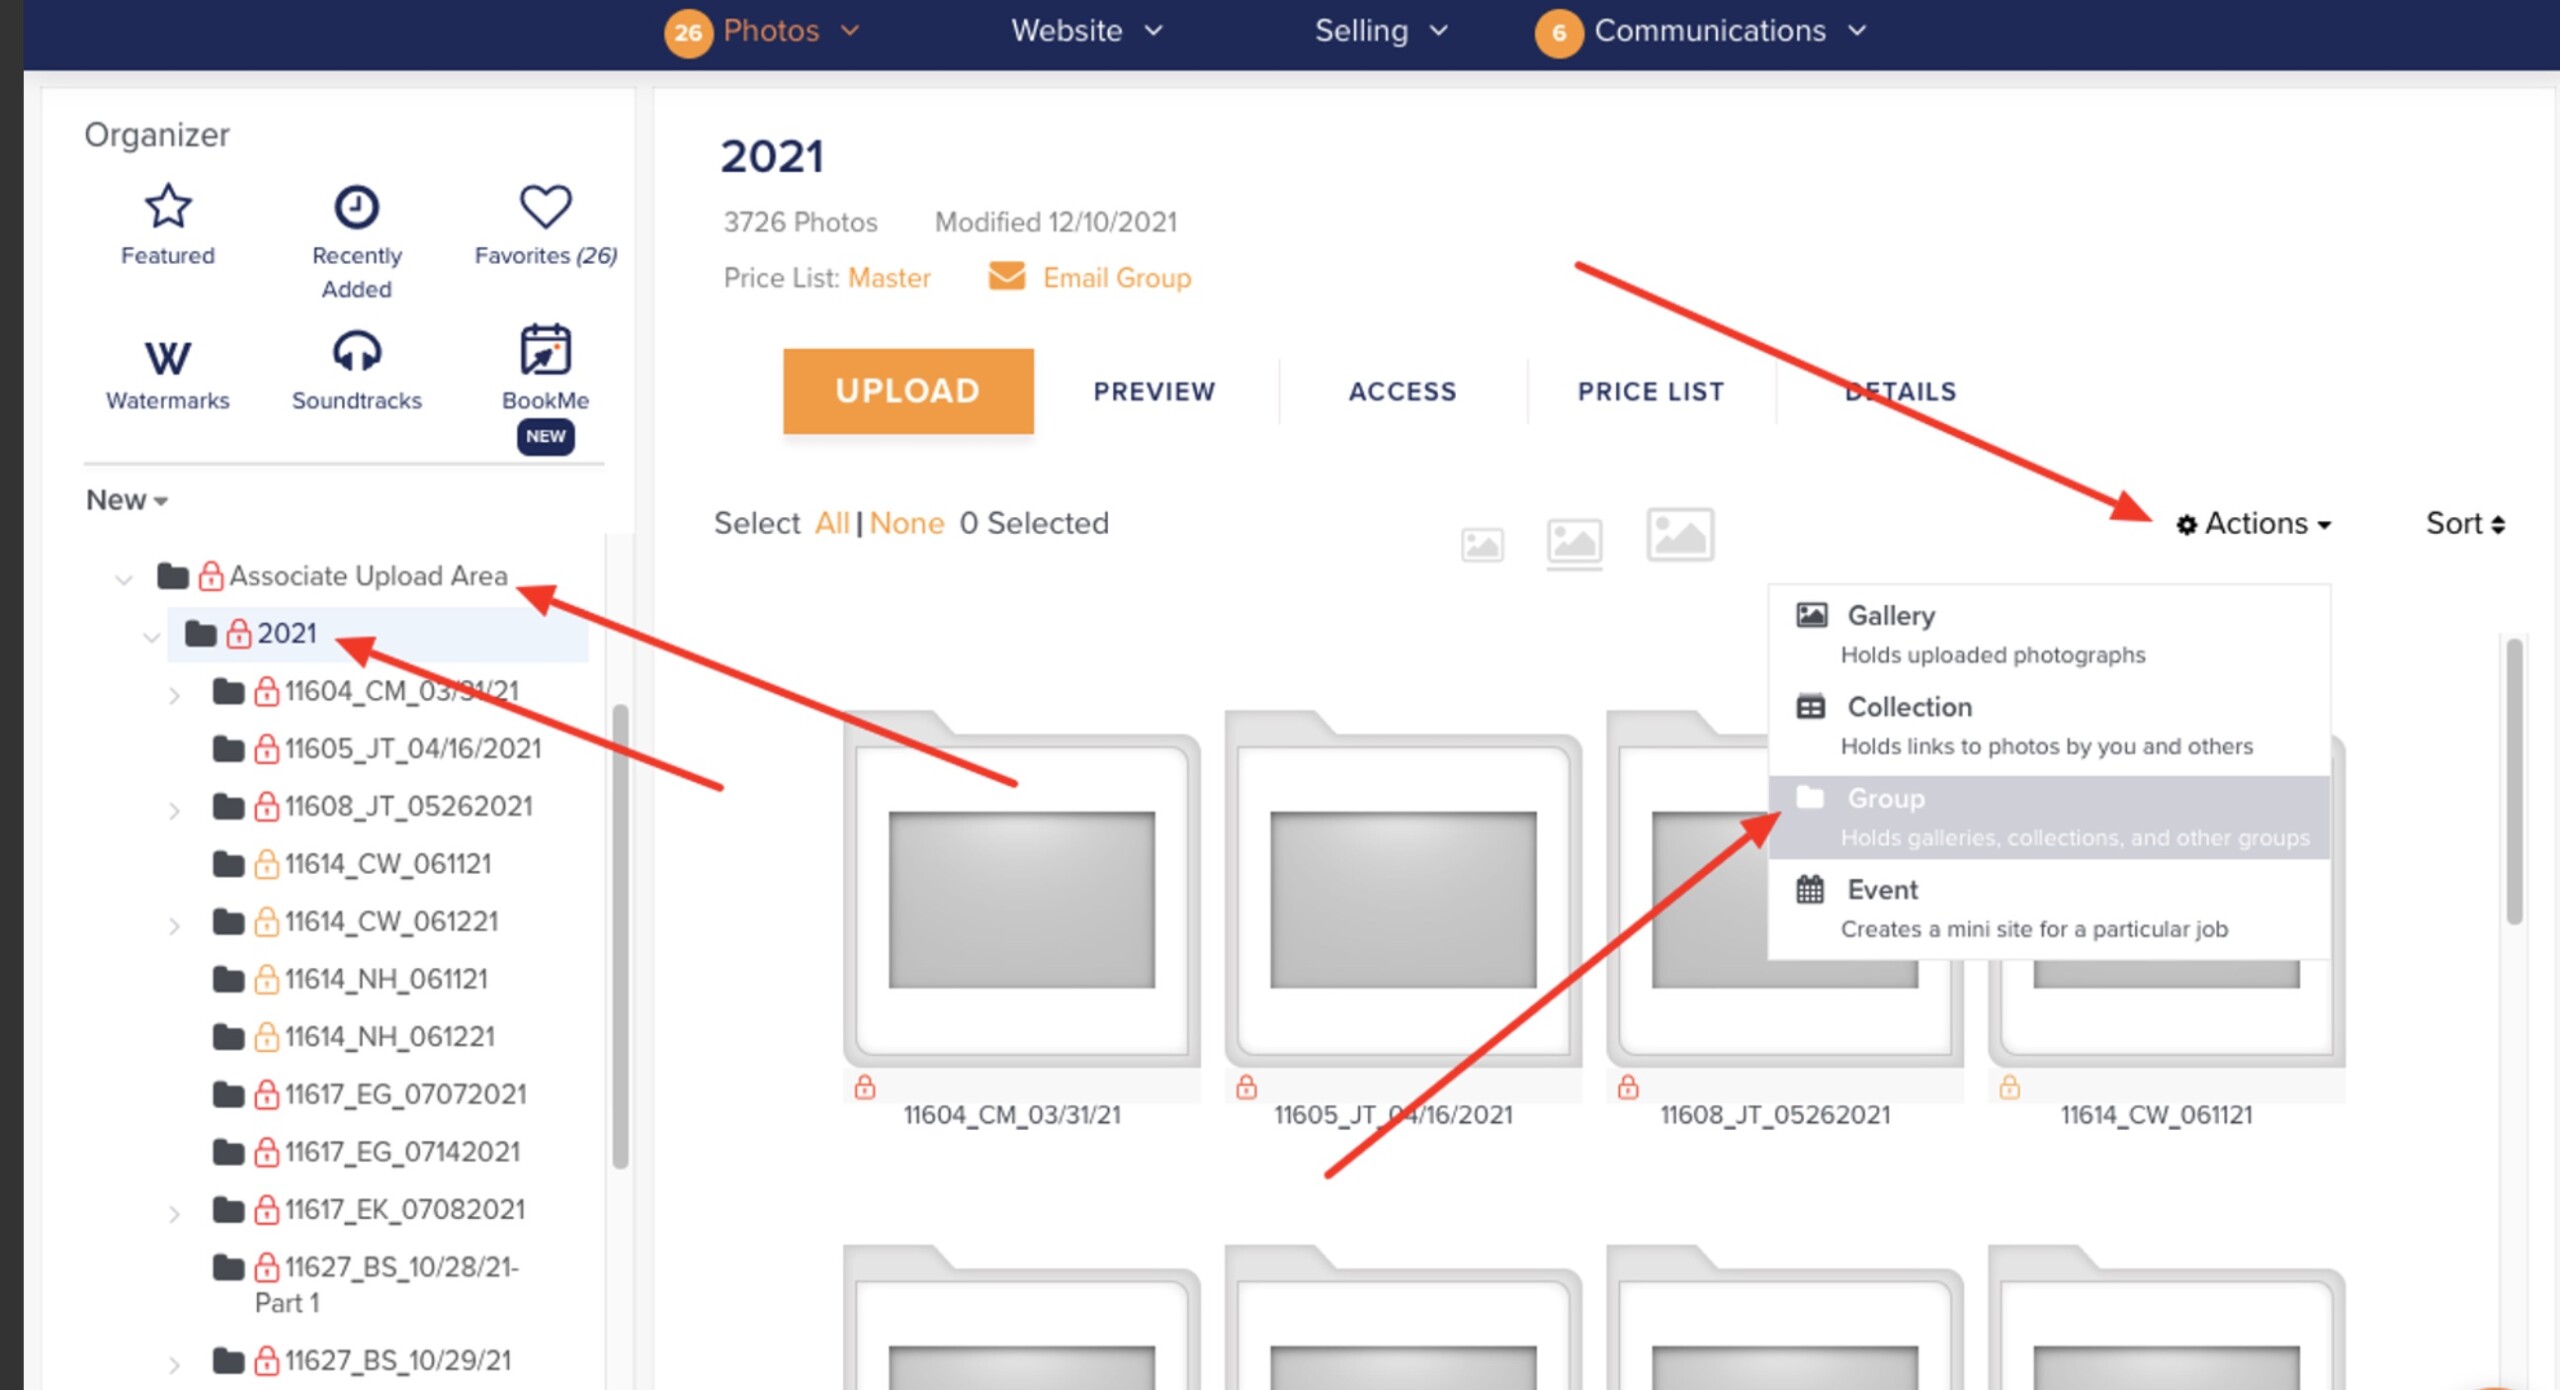Open the Communications top menu

(x=1730, y=31)
